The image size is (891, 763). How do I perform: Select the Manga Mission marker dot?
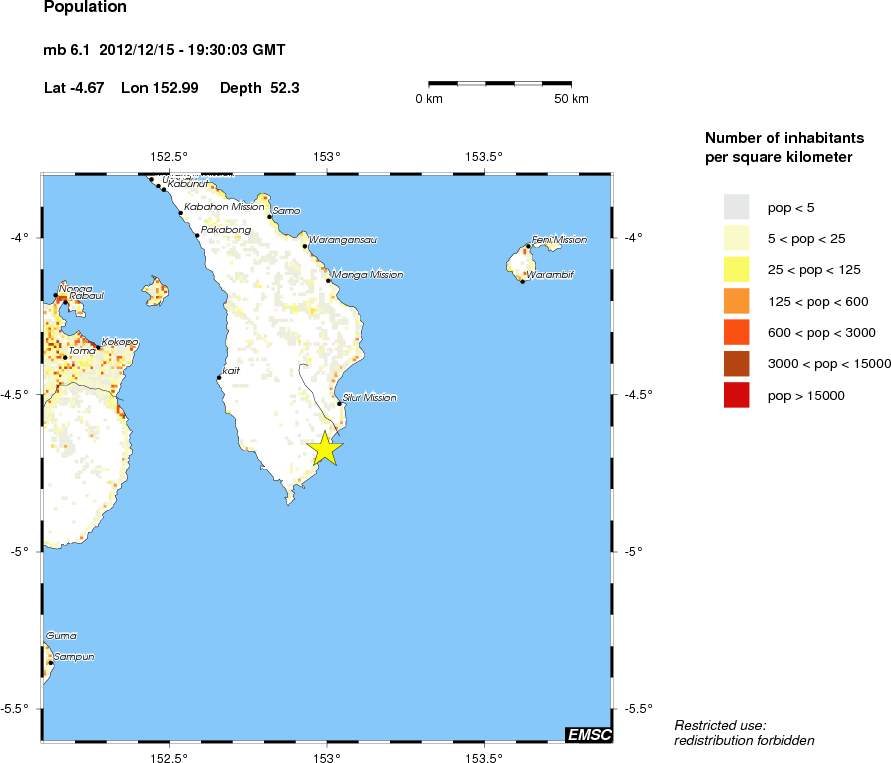328,281
